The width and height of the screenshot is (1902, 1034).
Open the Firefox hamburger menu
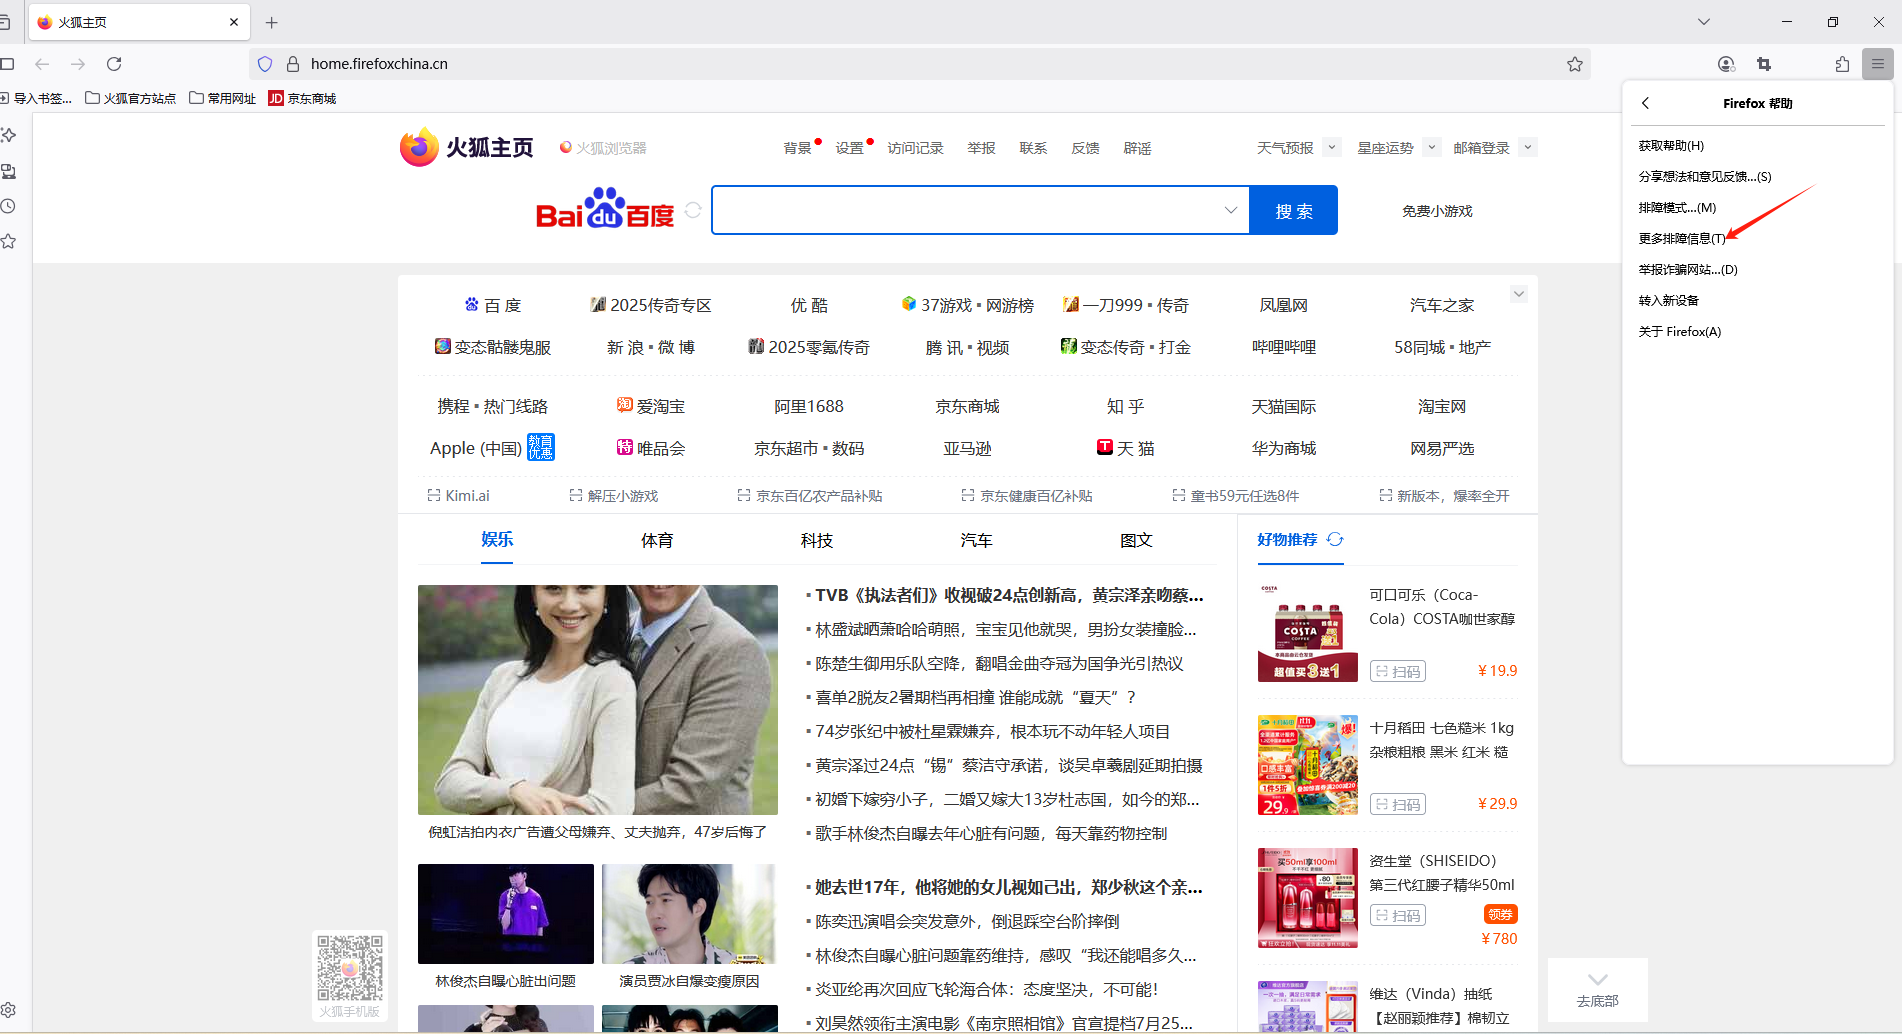pos(1878,64)
